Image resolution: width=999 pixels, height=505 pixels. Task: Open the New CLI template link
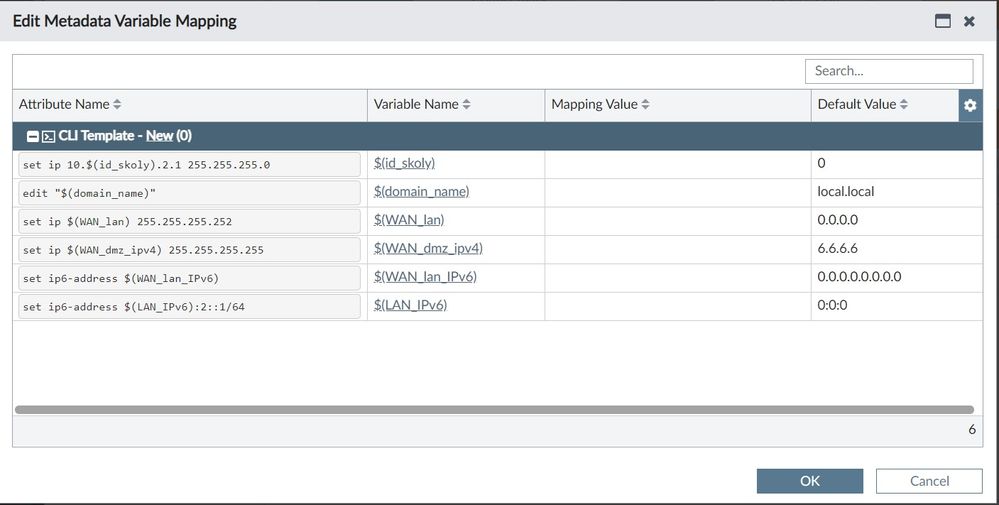(x=159, y=136)
